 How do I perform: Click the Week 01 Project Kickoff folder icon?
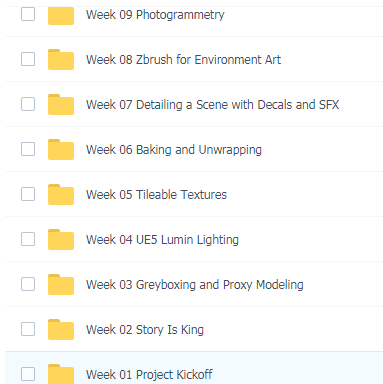pyautogui.click(x=61, y=374)
